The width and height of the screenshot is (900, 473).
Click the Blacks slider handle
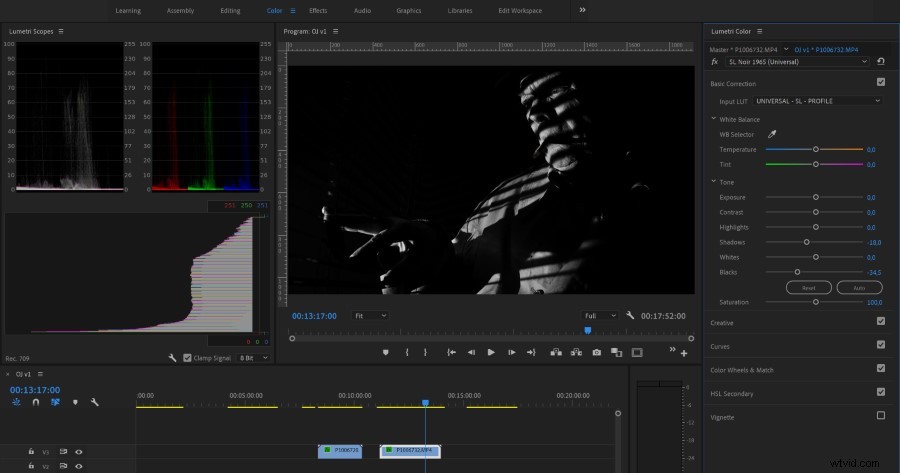pos(797,272)
